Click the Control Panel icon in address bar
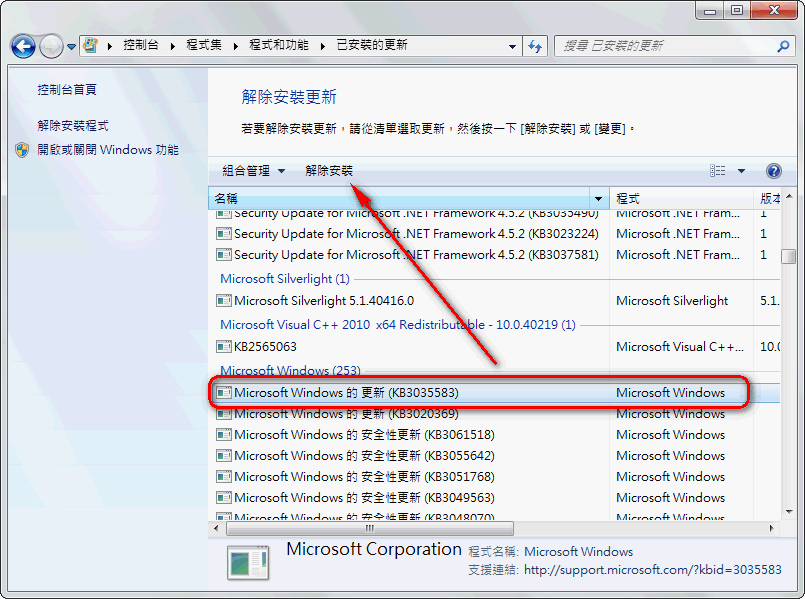 point(90,46)
